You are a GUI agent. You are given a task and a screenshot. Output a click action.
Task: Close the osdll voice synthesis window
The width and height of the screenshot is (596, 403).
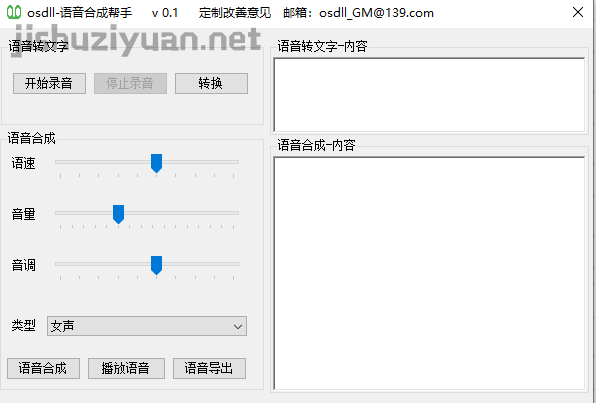(x=578, y=12)
